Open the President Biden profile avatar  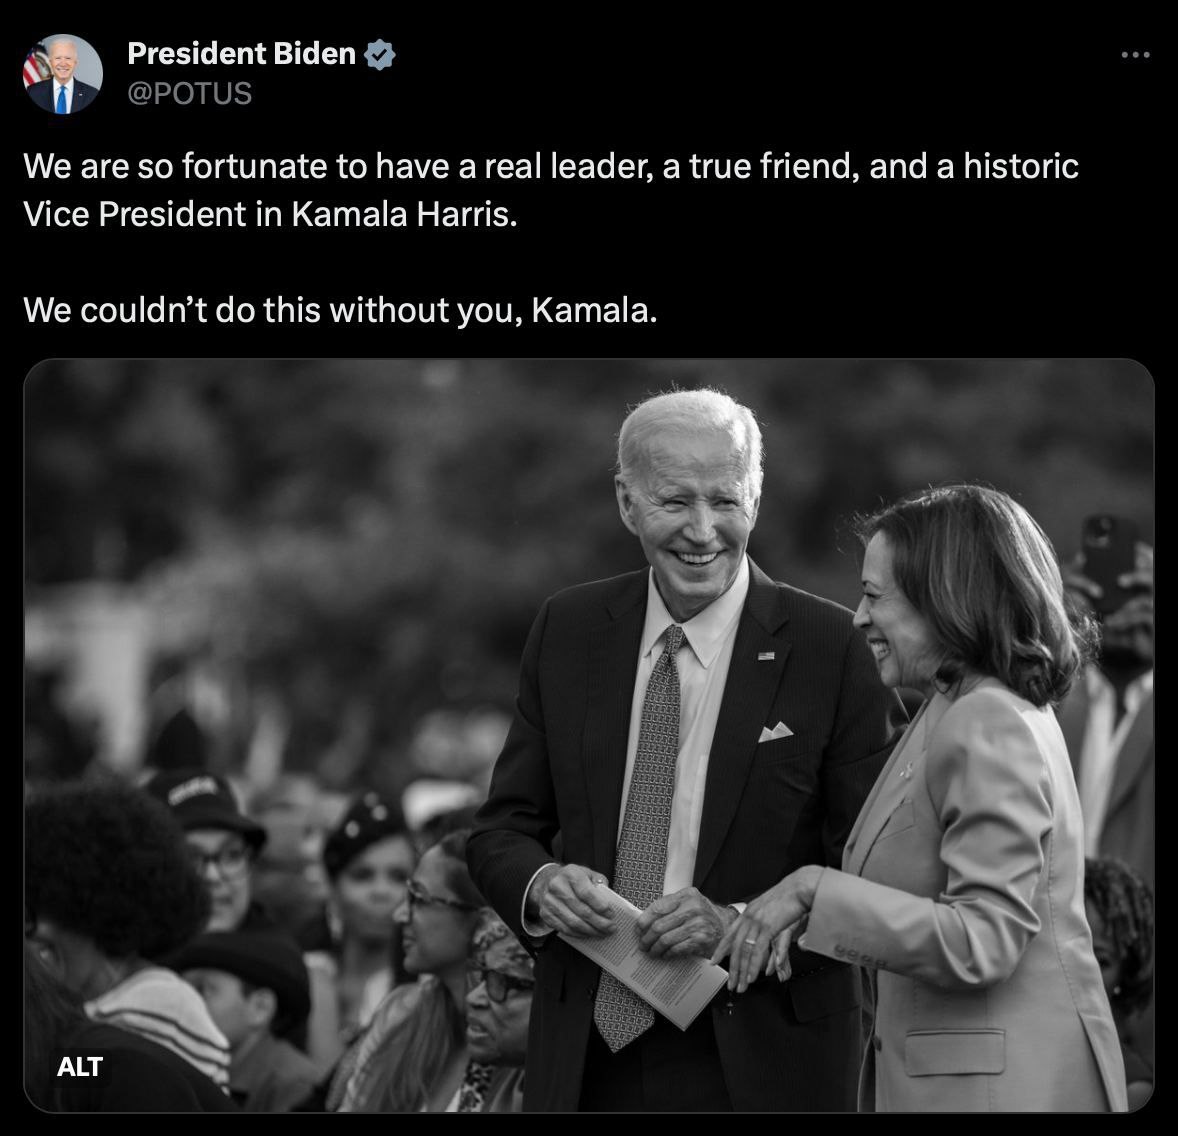pos(63,74)
